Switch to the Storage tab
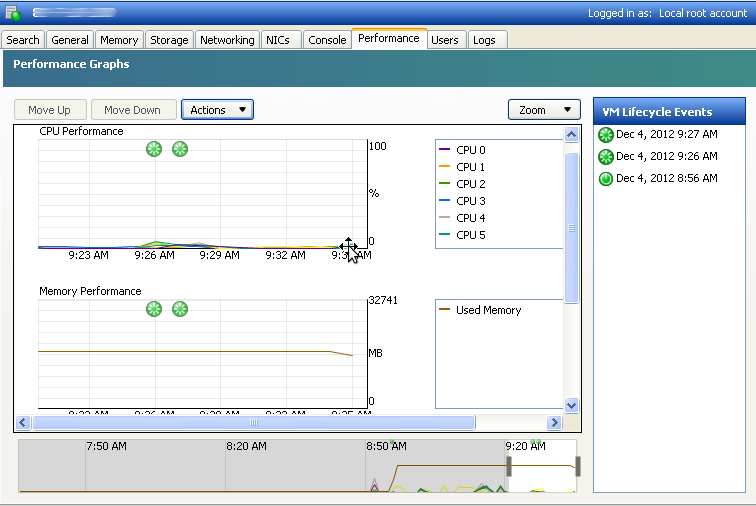The height and width of the screenshot is (506, 756). (169, 40)
